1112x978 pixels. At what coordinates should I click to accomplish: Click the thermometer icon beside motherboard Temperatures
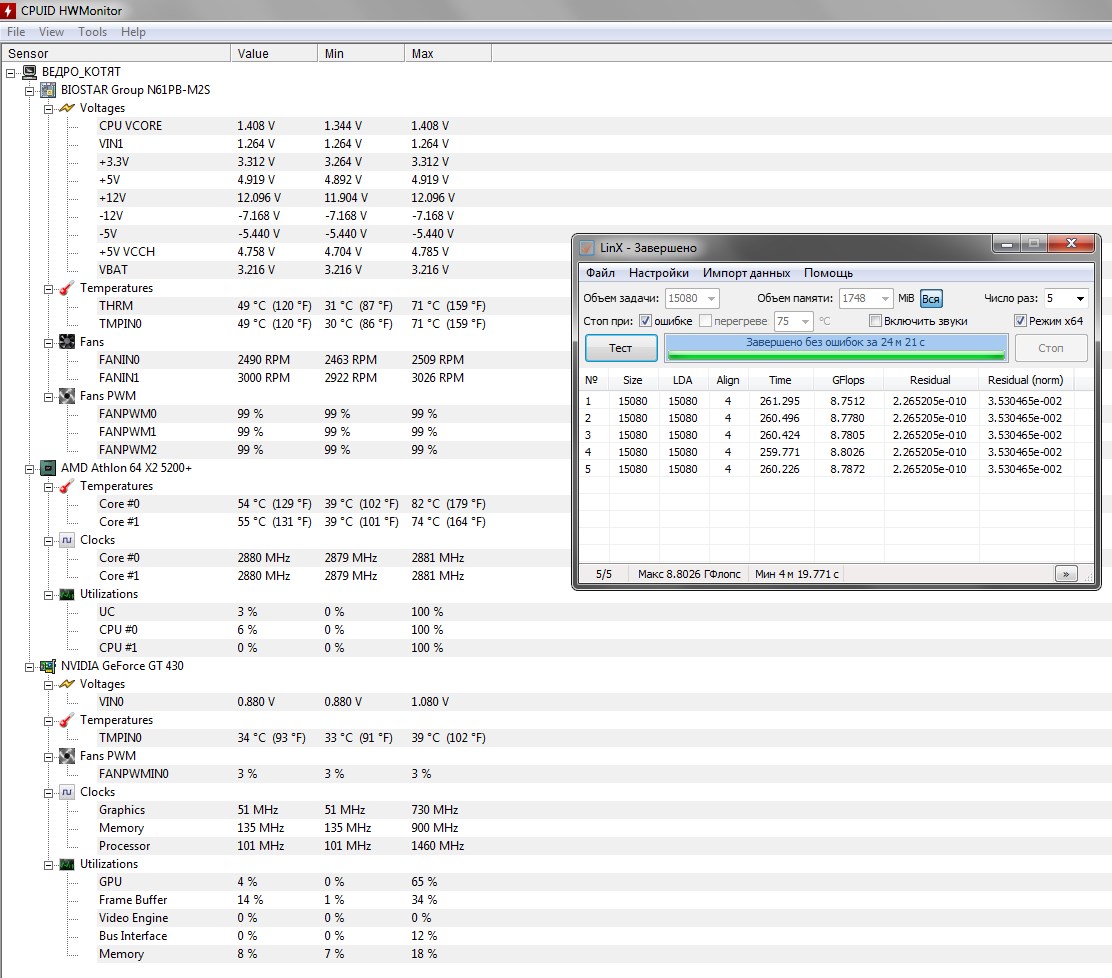pyautogui.click(x=67, y=288)
